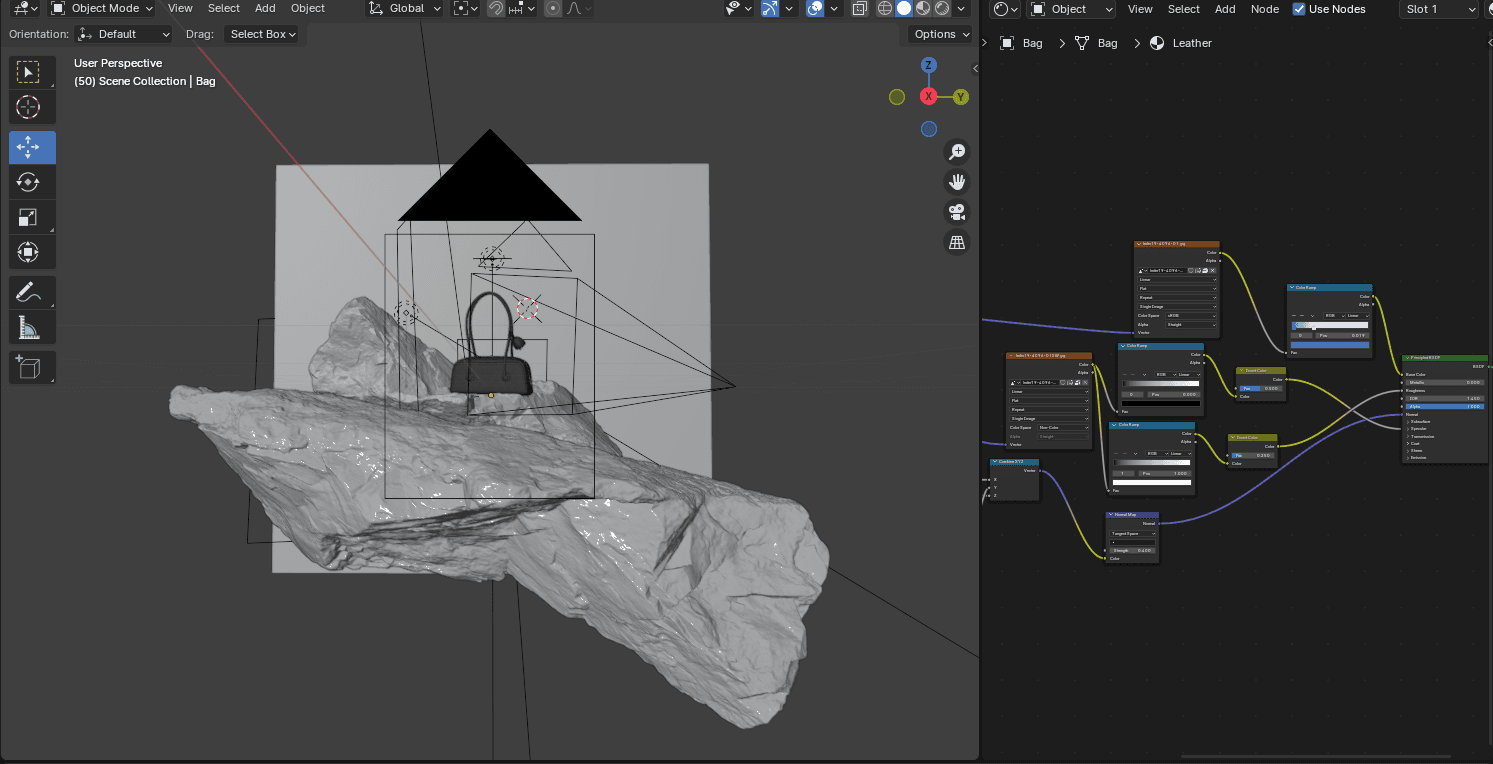This screenshot has height=764, width=1493.
Task: Choose the Measure tool
Action: click(28, 327)
